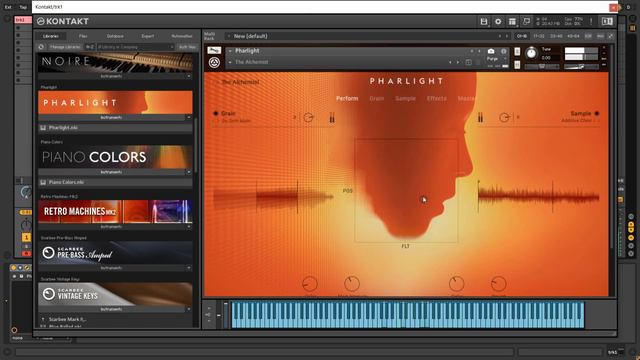The width and height of the screenshot is (640, 360).
Task: Toggle the AUX button in multi rack
Action: coord(600,36)
